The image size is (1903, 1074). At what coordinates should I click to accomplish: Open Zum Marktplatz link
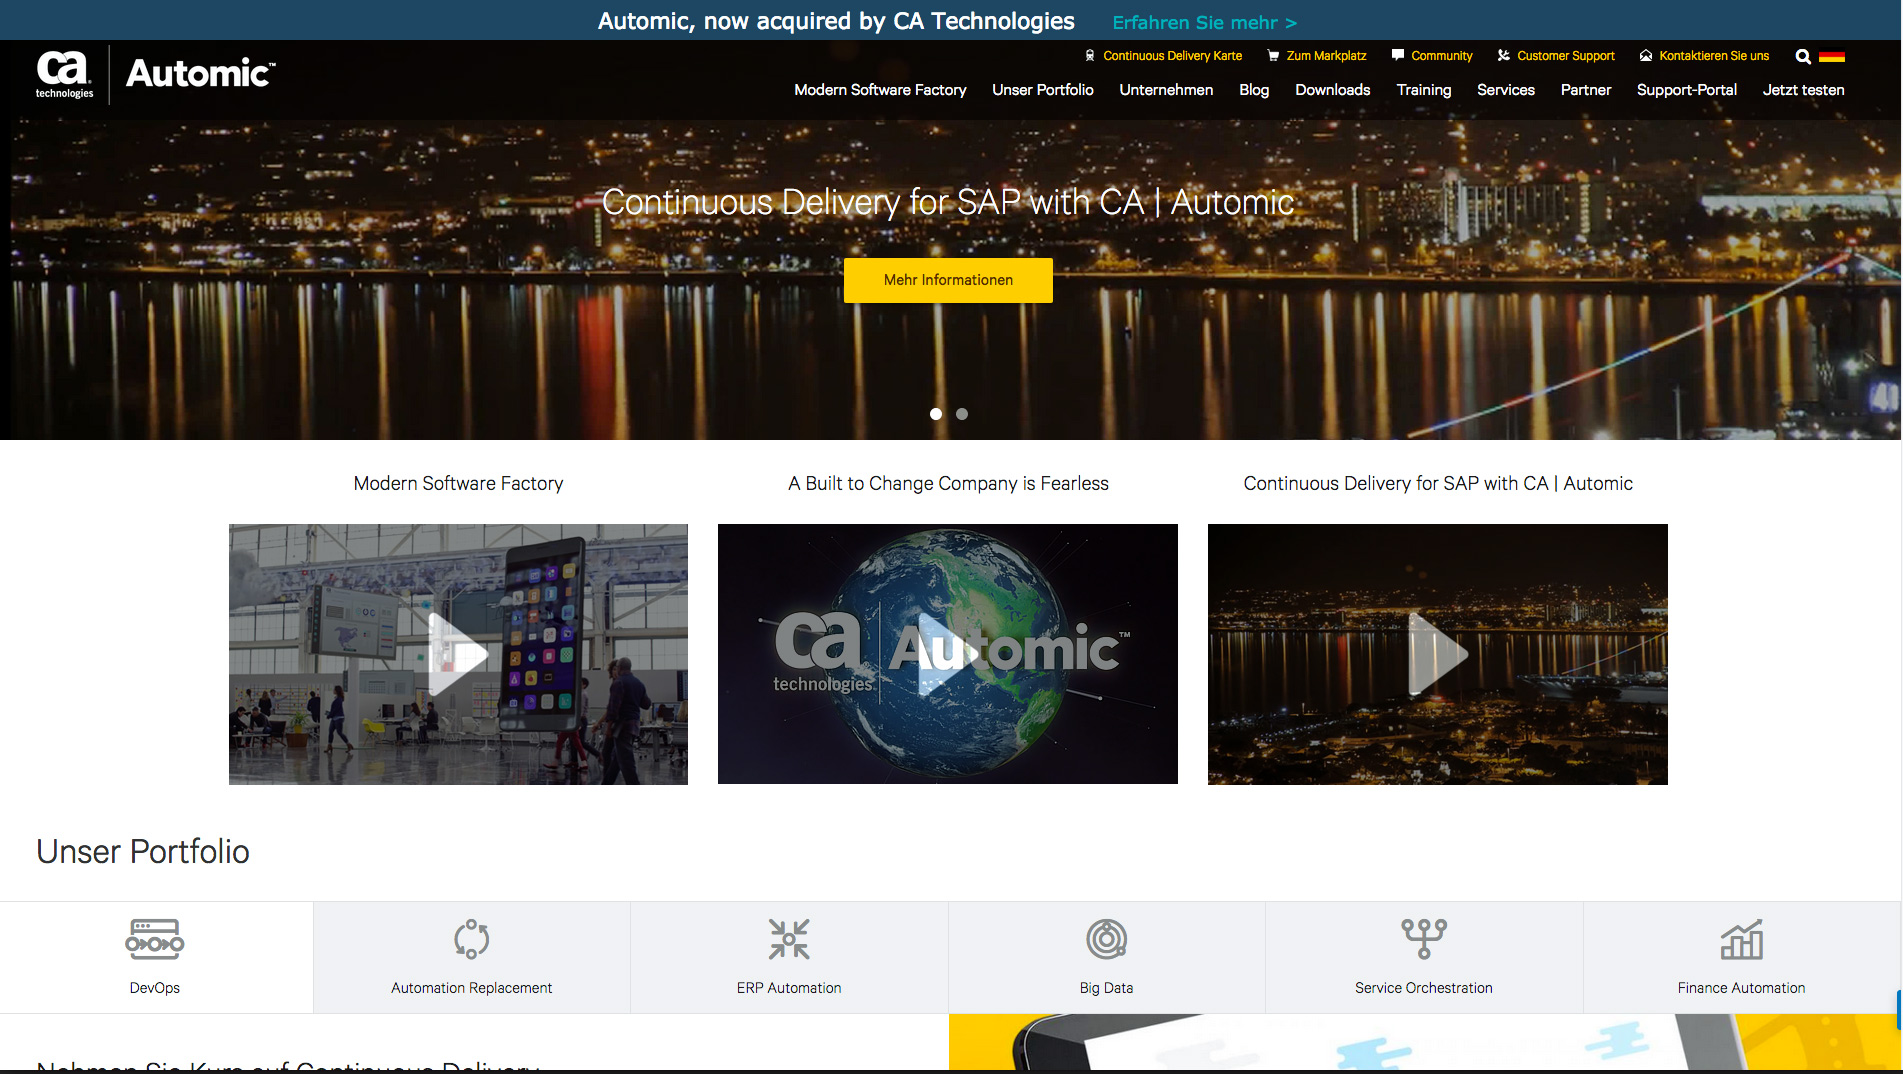1326,56
